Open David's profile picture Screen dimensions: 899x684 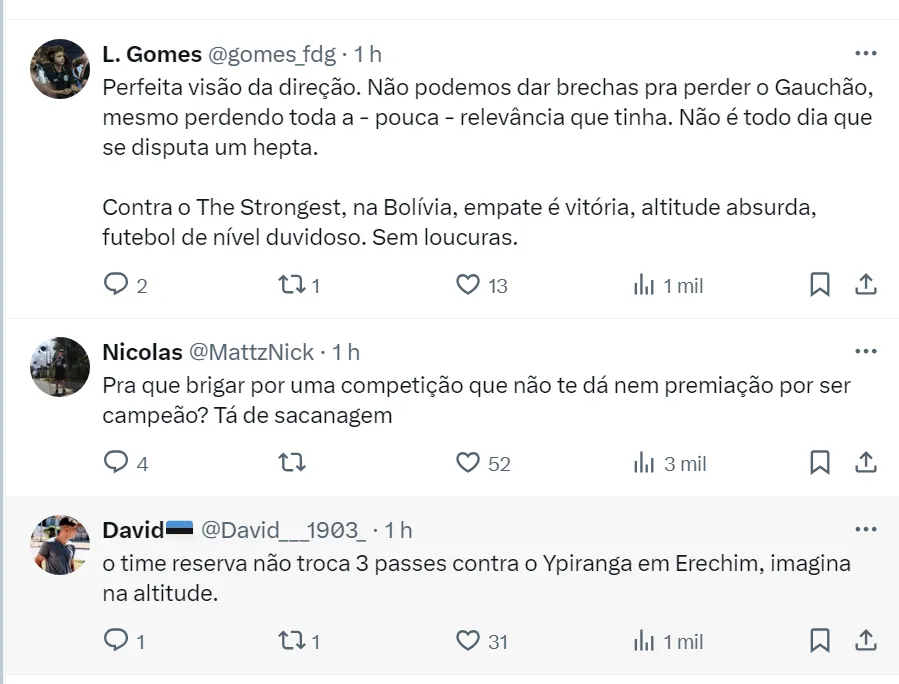point(61,545)
